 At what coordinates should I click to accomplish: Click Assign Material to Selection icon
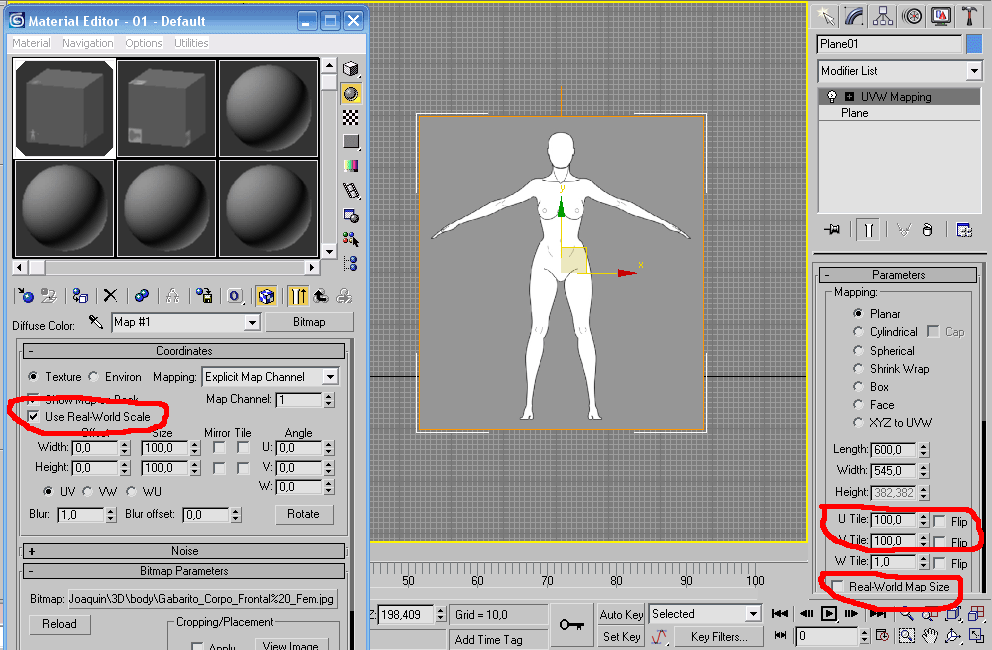(x=80, y=296)
